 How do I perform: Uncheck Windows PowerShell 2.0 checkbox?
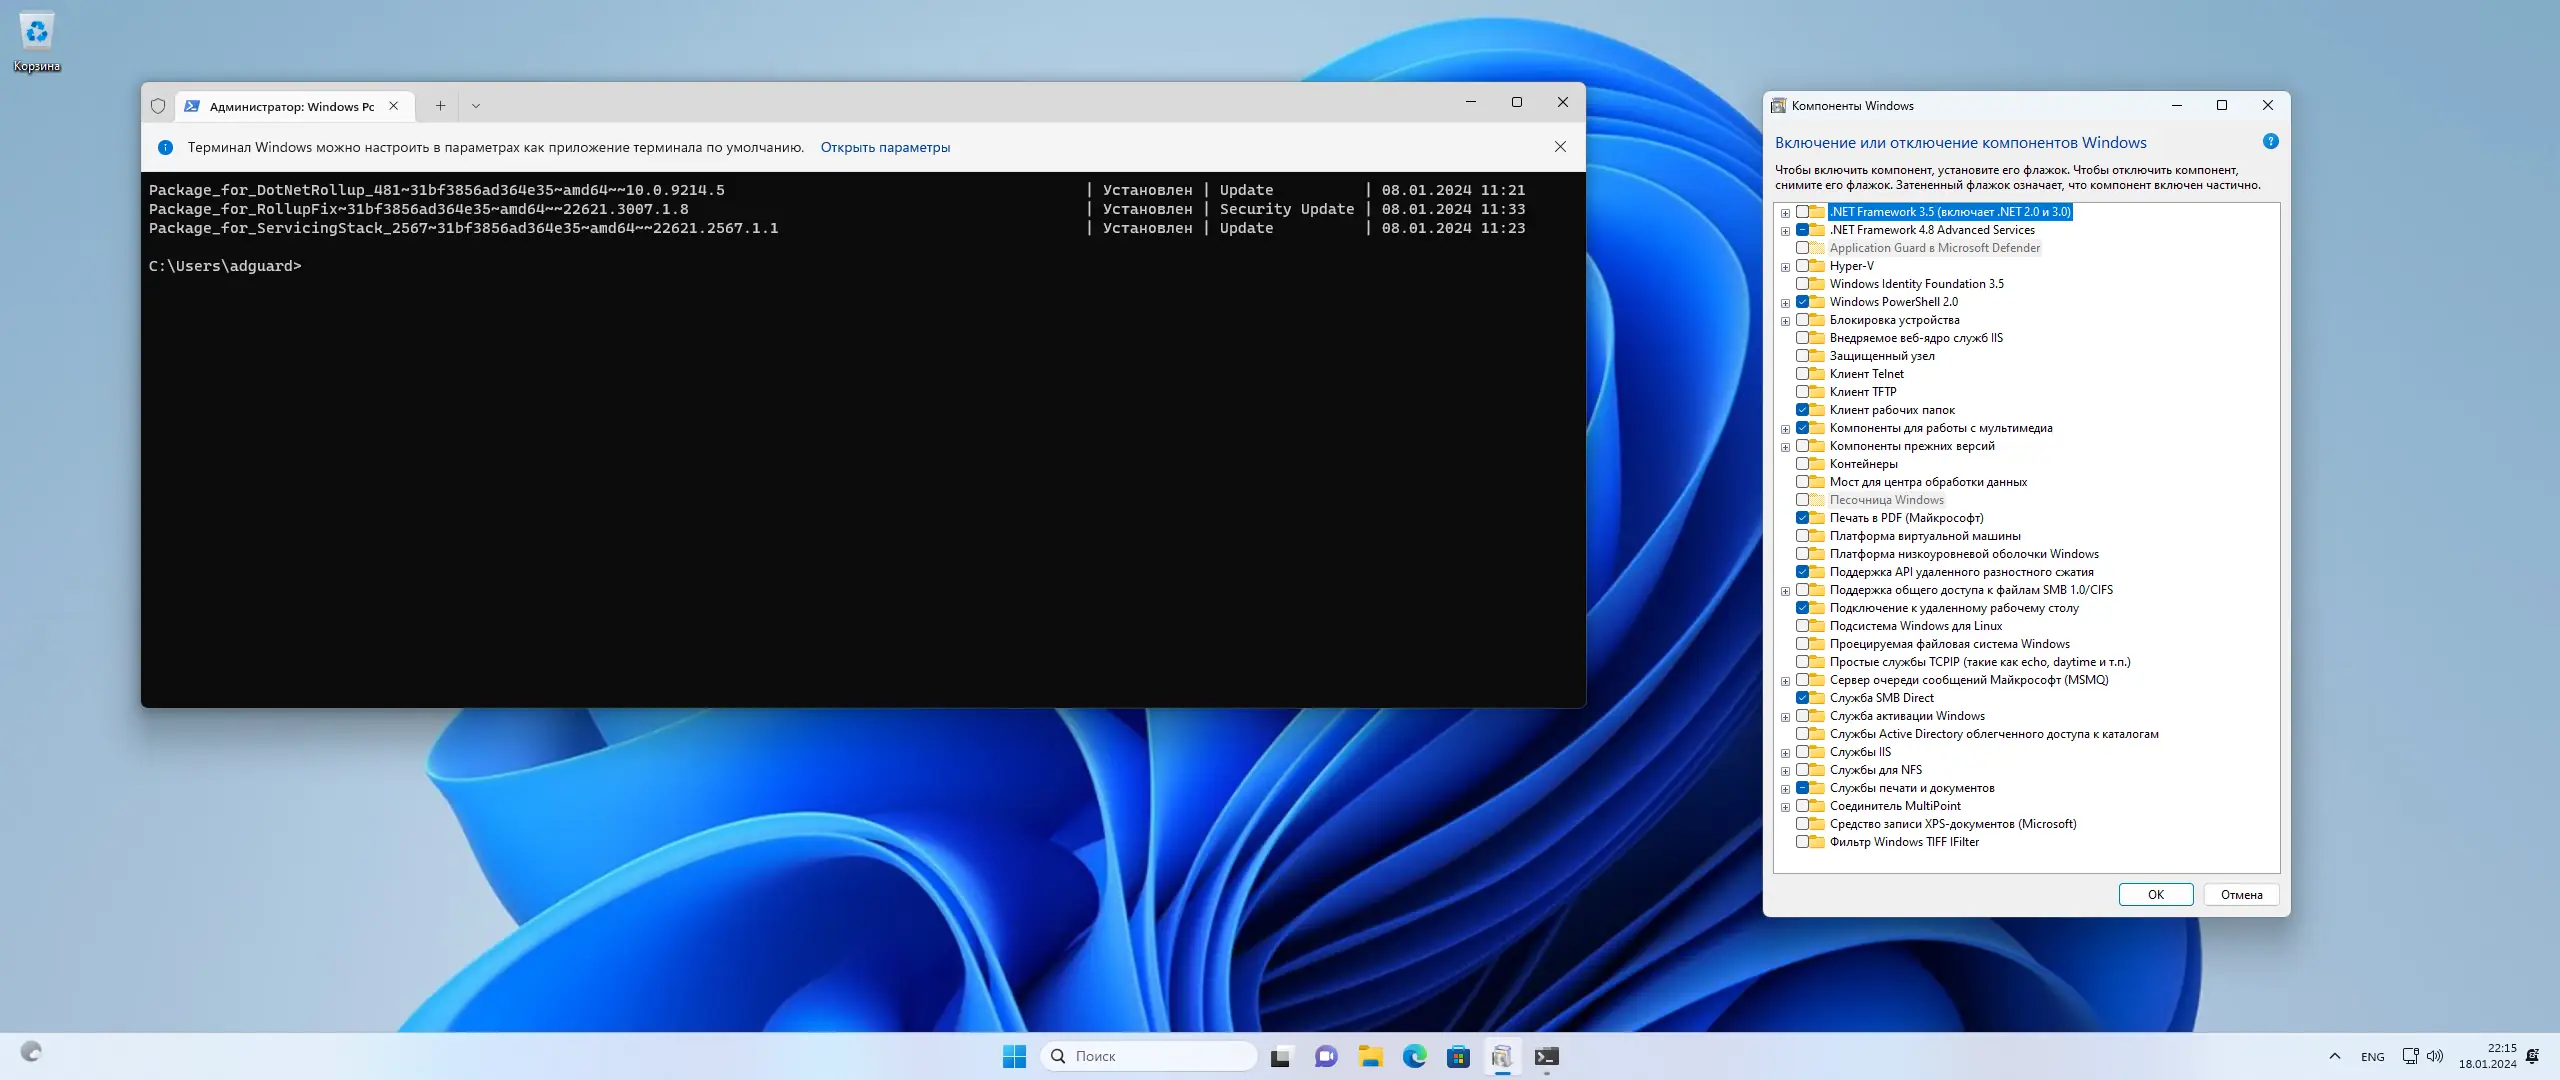click(x=1802, y=302)
